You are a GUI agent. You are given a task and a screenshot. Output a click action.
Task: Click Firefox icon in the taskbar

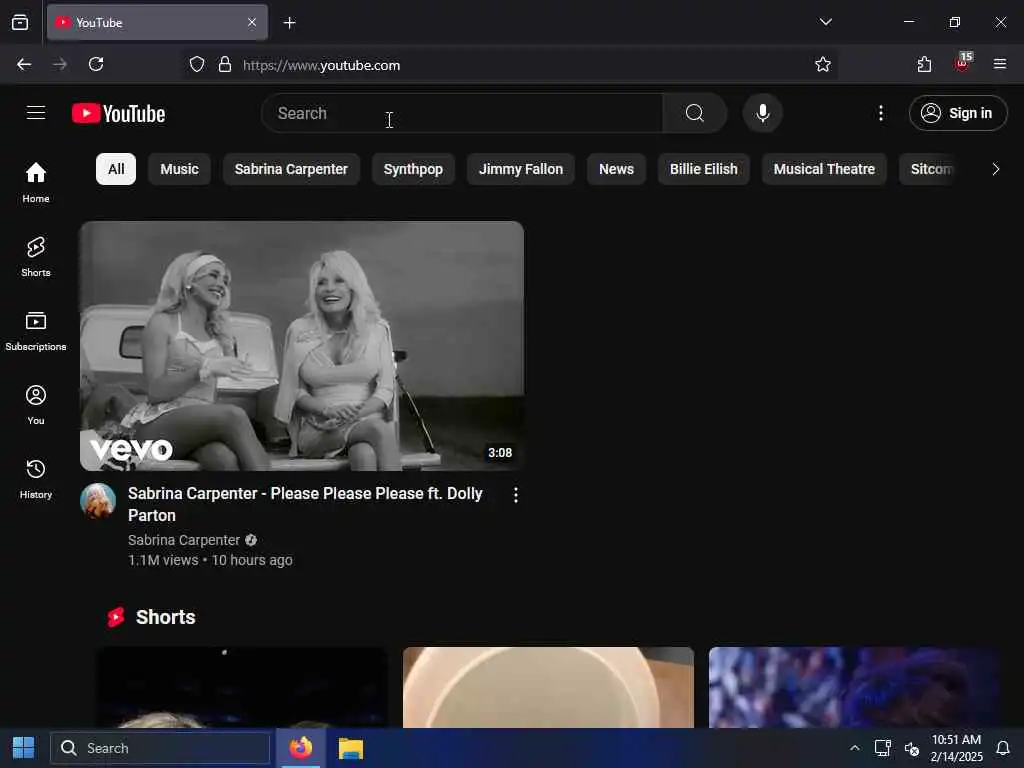point(301,748)
